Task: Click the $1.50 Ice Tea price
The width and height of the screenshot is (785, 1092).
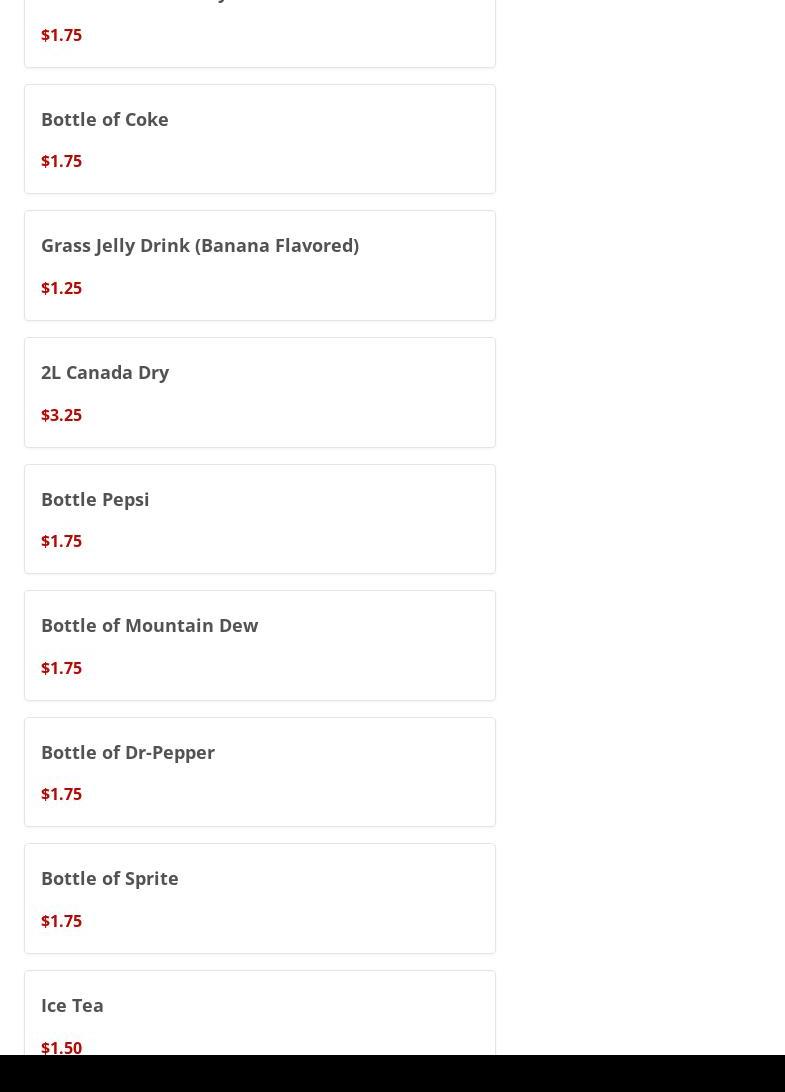Action: pyautogui.click(x=61, y=1048)
